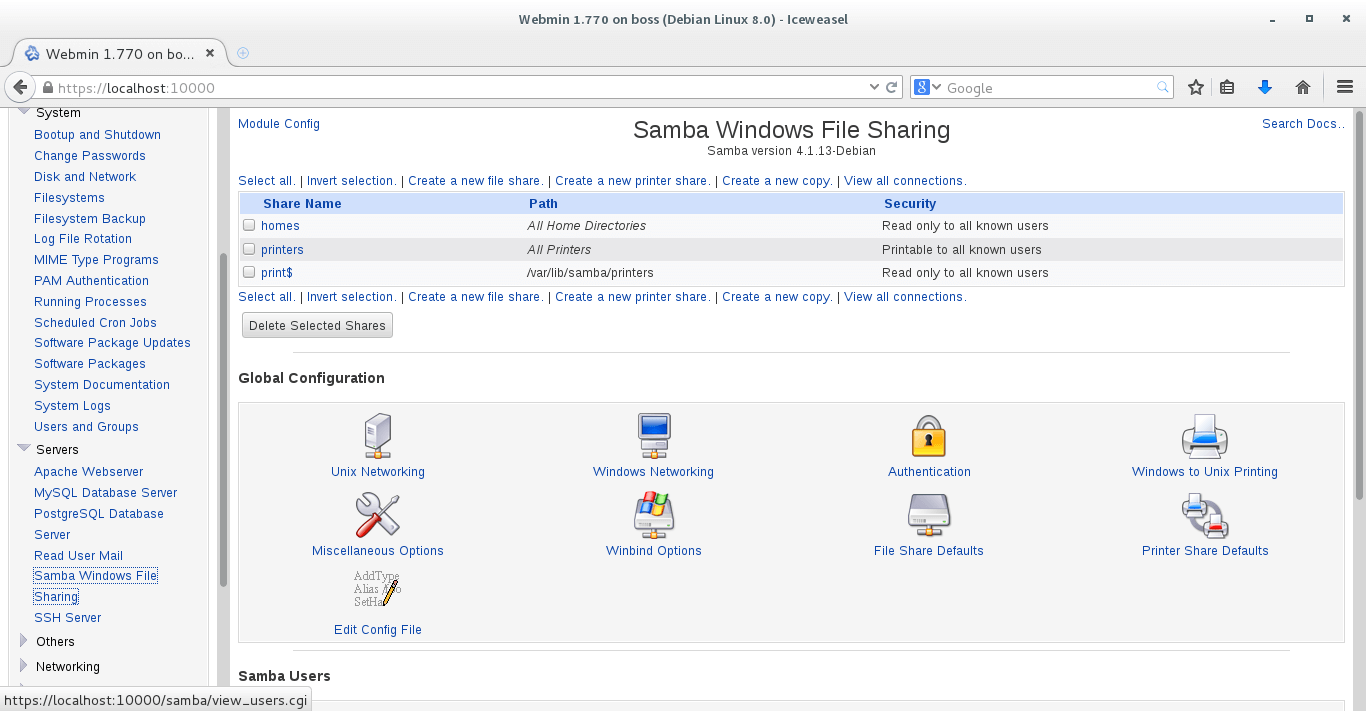Image resolution: width=1366 pixels, height=711 pixels.
Task: Open the Windows Networking monitor icon
Action: (x=653, y=436)
